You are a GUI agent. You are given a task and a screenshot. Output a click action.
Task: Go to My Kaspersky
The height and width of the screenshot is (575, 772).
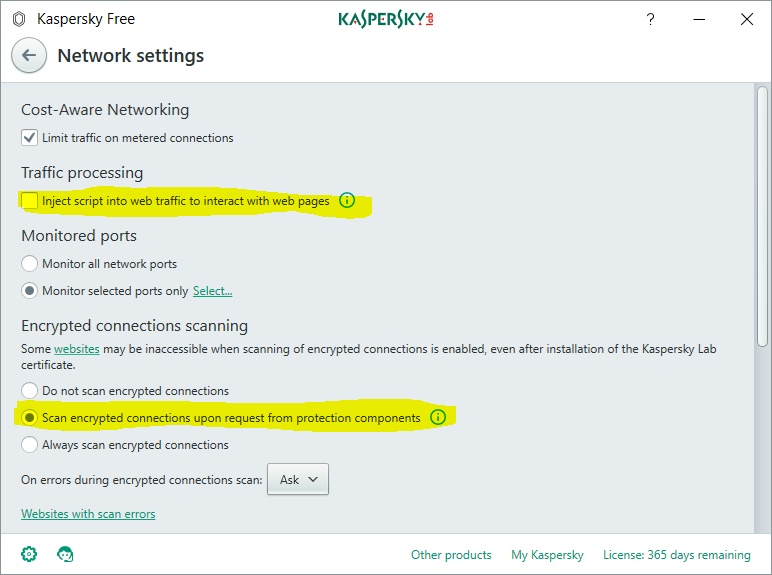click(x=547, y=555)
